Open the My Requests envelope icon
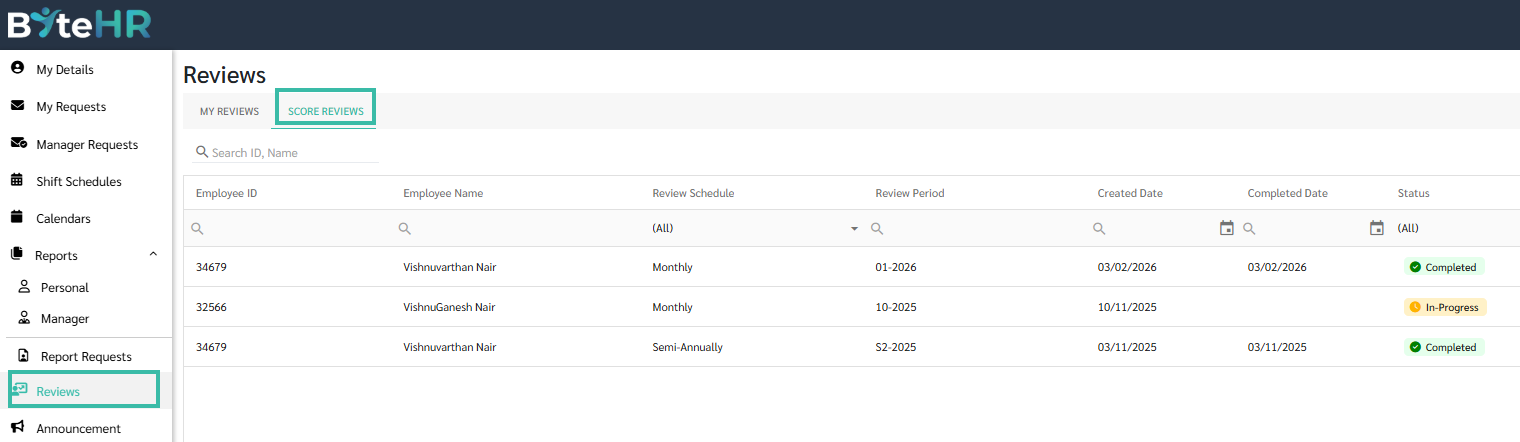 click(17, 106)
